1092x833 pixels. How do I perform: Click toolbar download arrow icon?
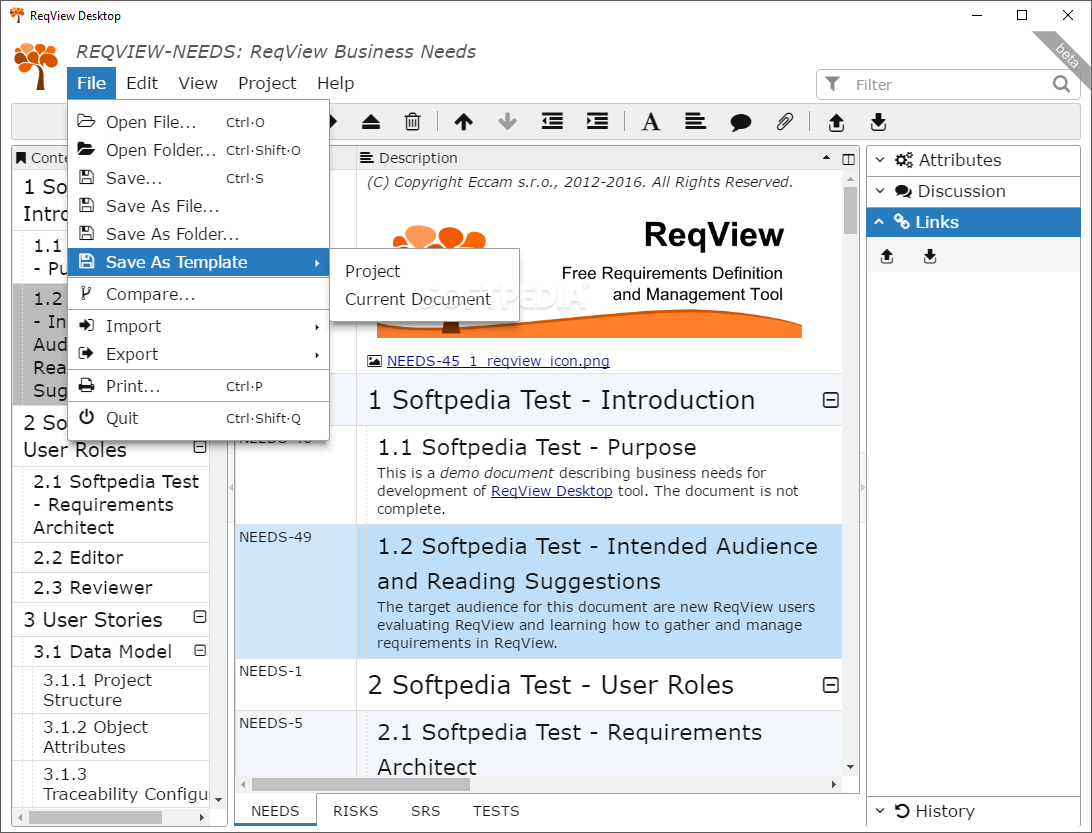tap(878, 122)
